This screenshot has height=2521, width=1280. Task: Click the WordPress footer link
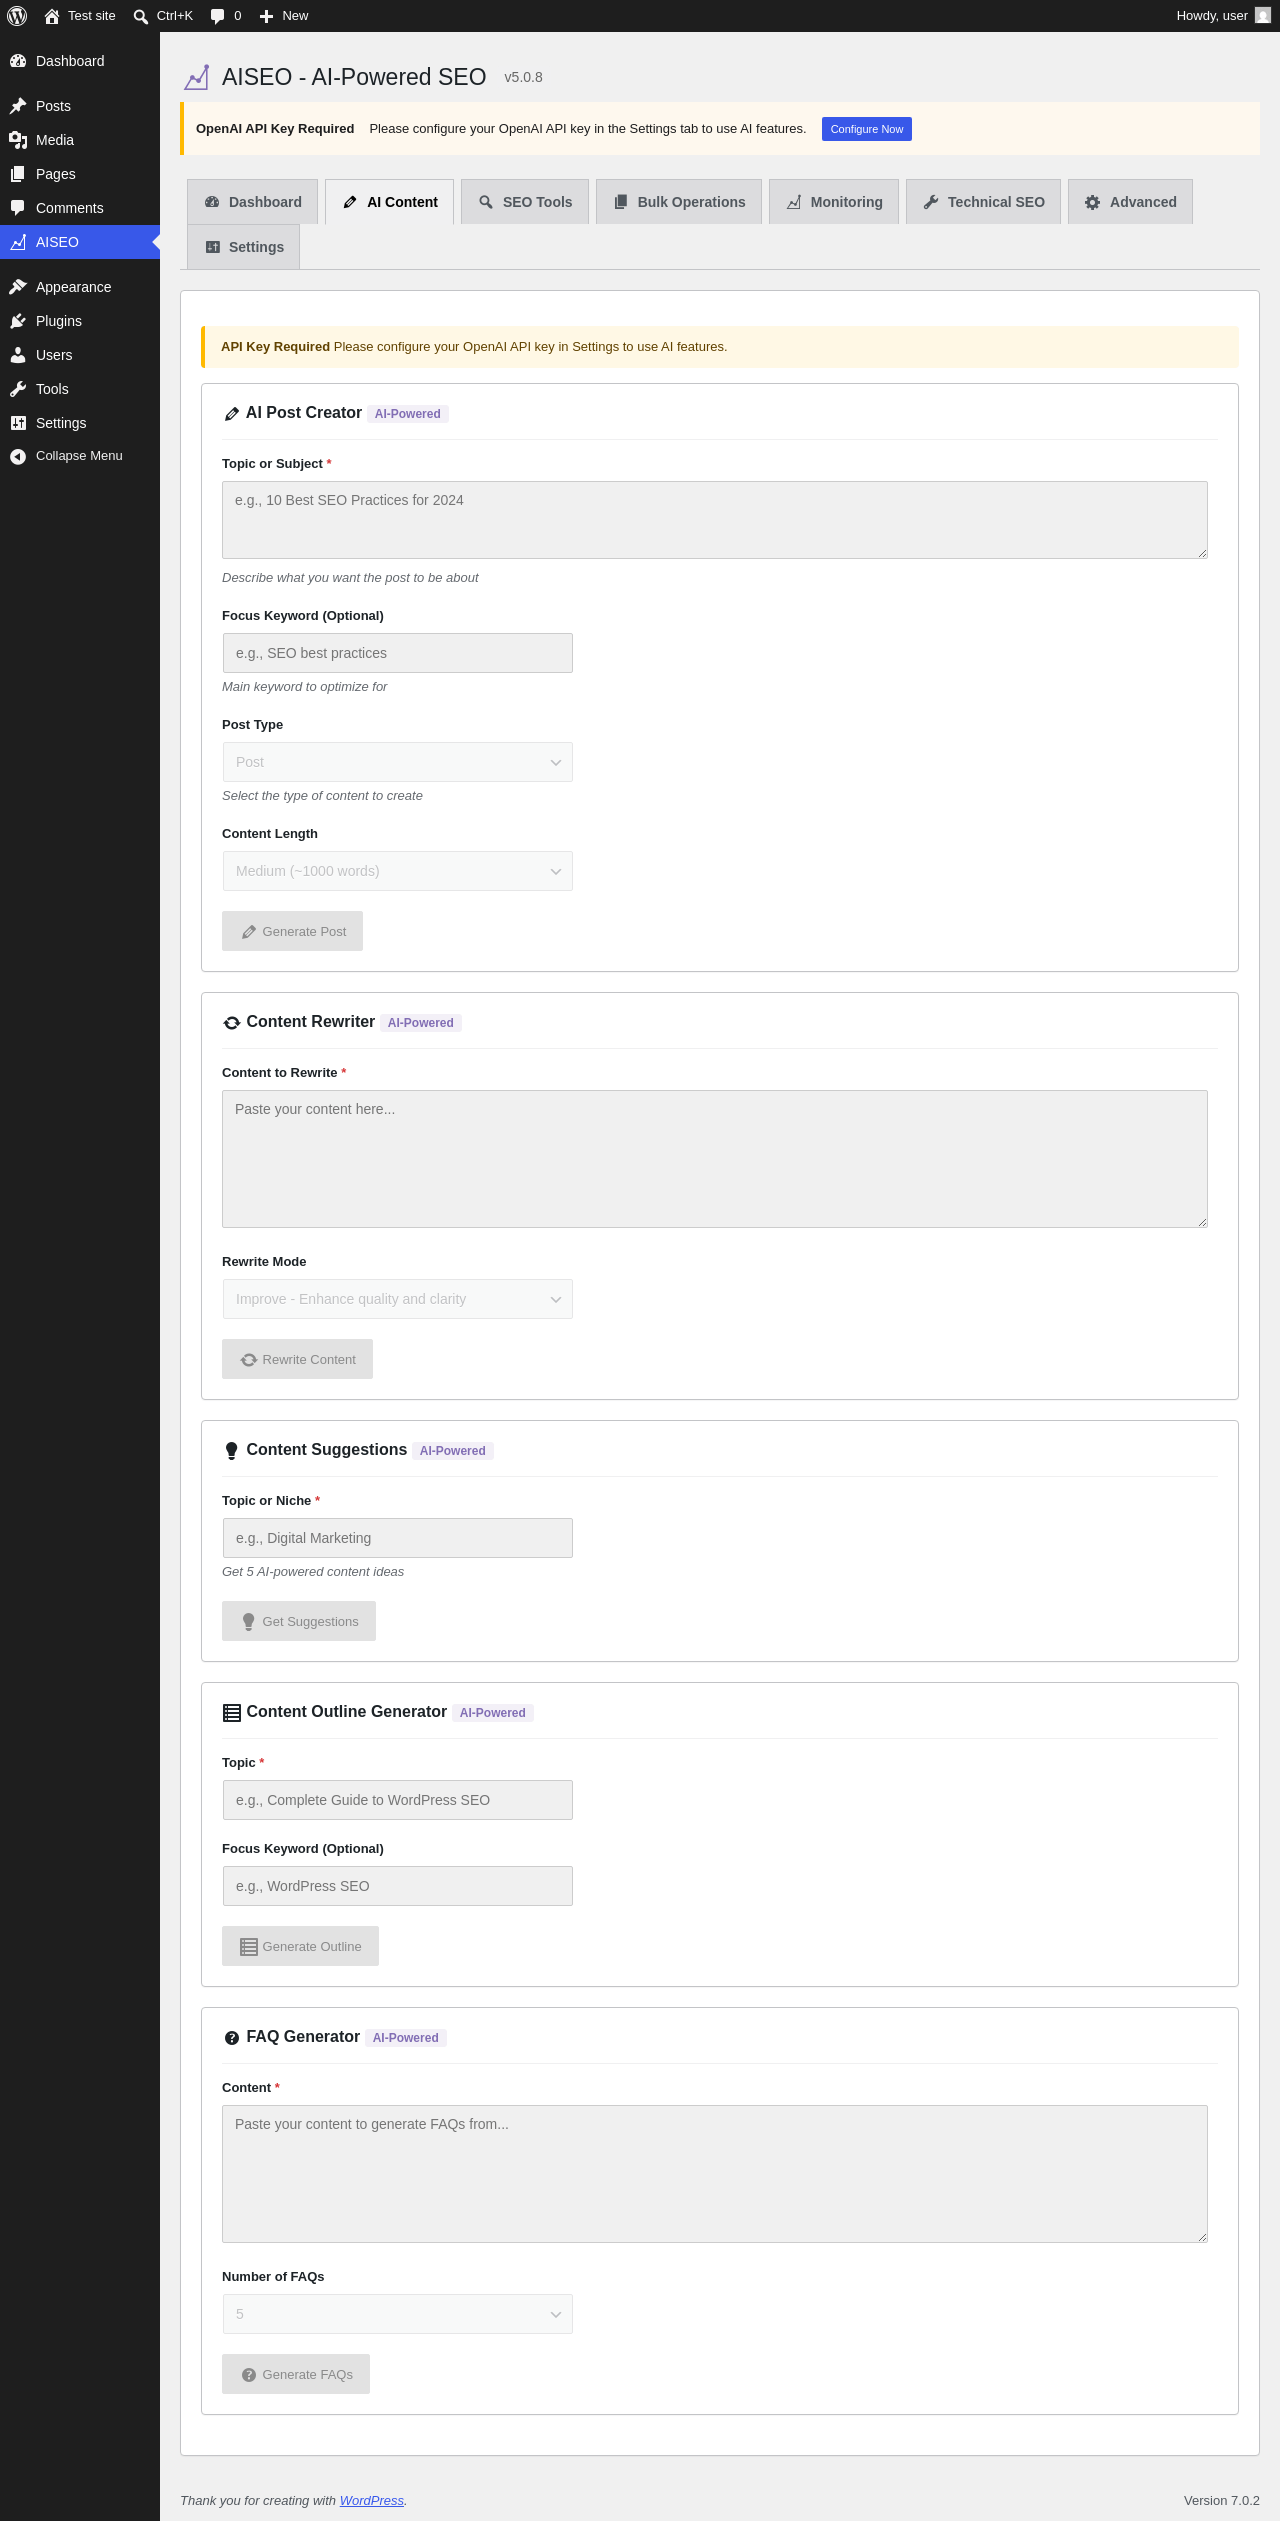click(x=372, y=2500)
